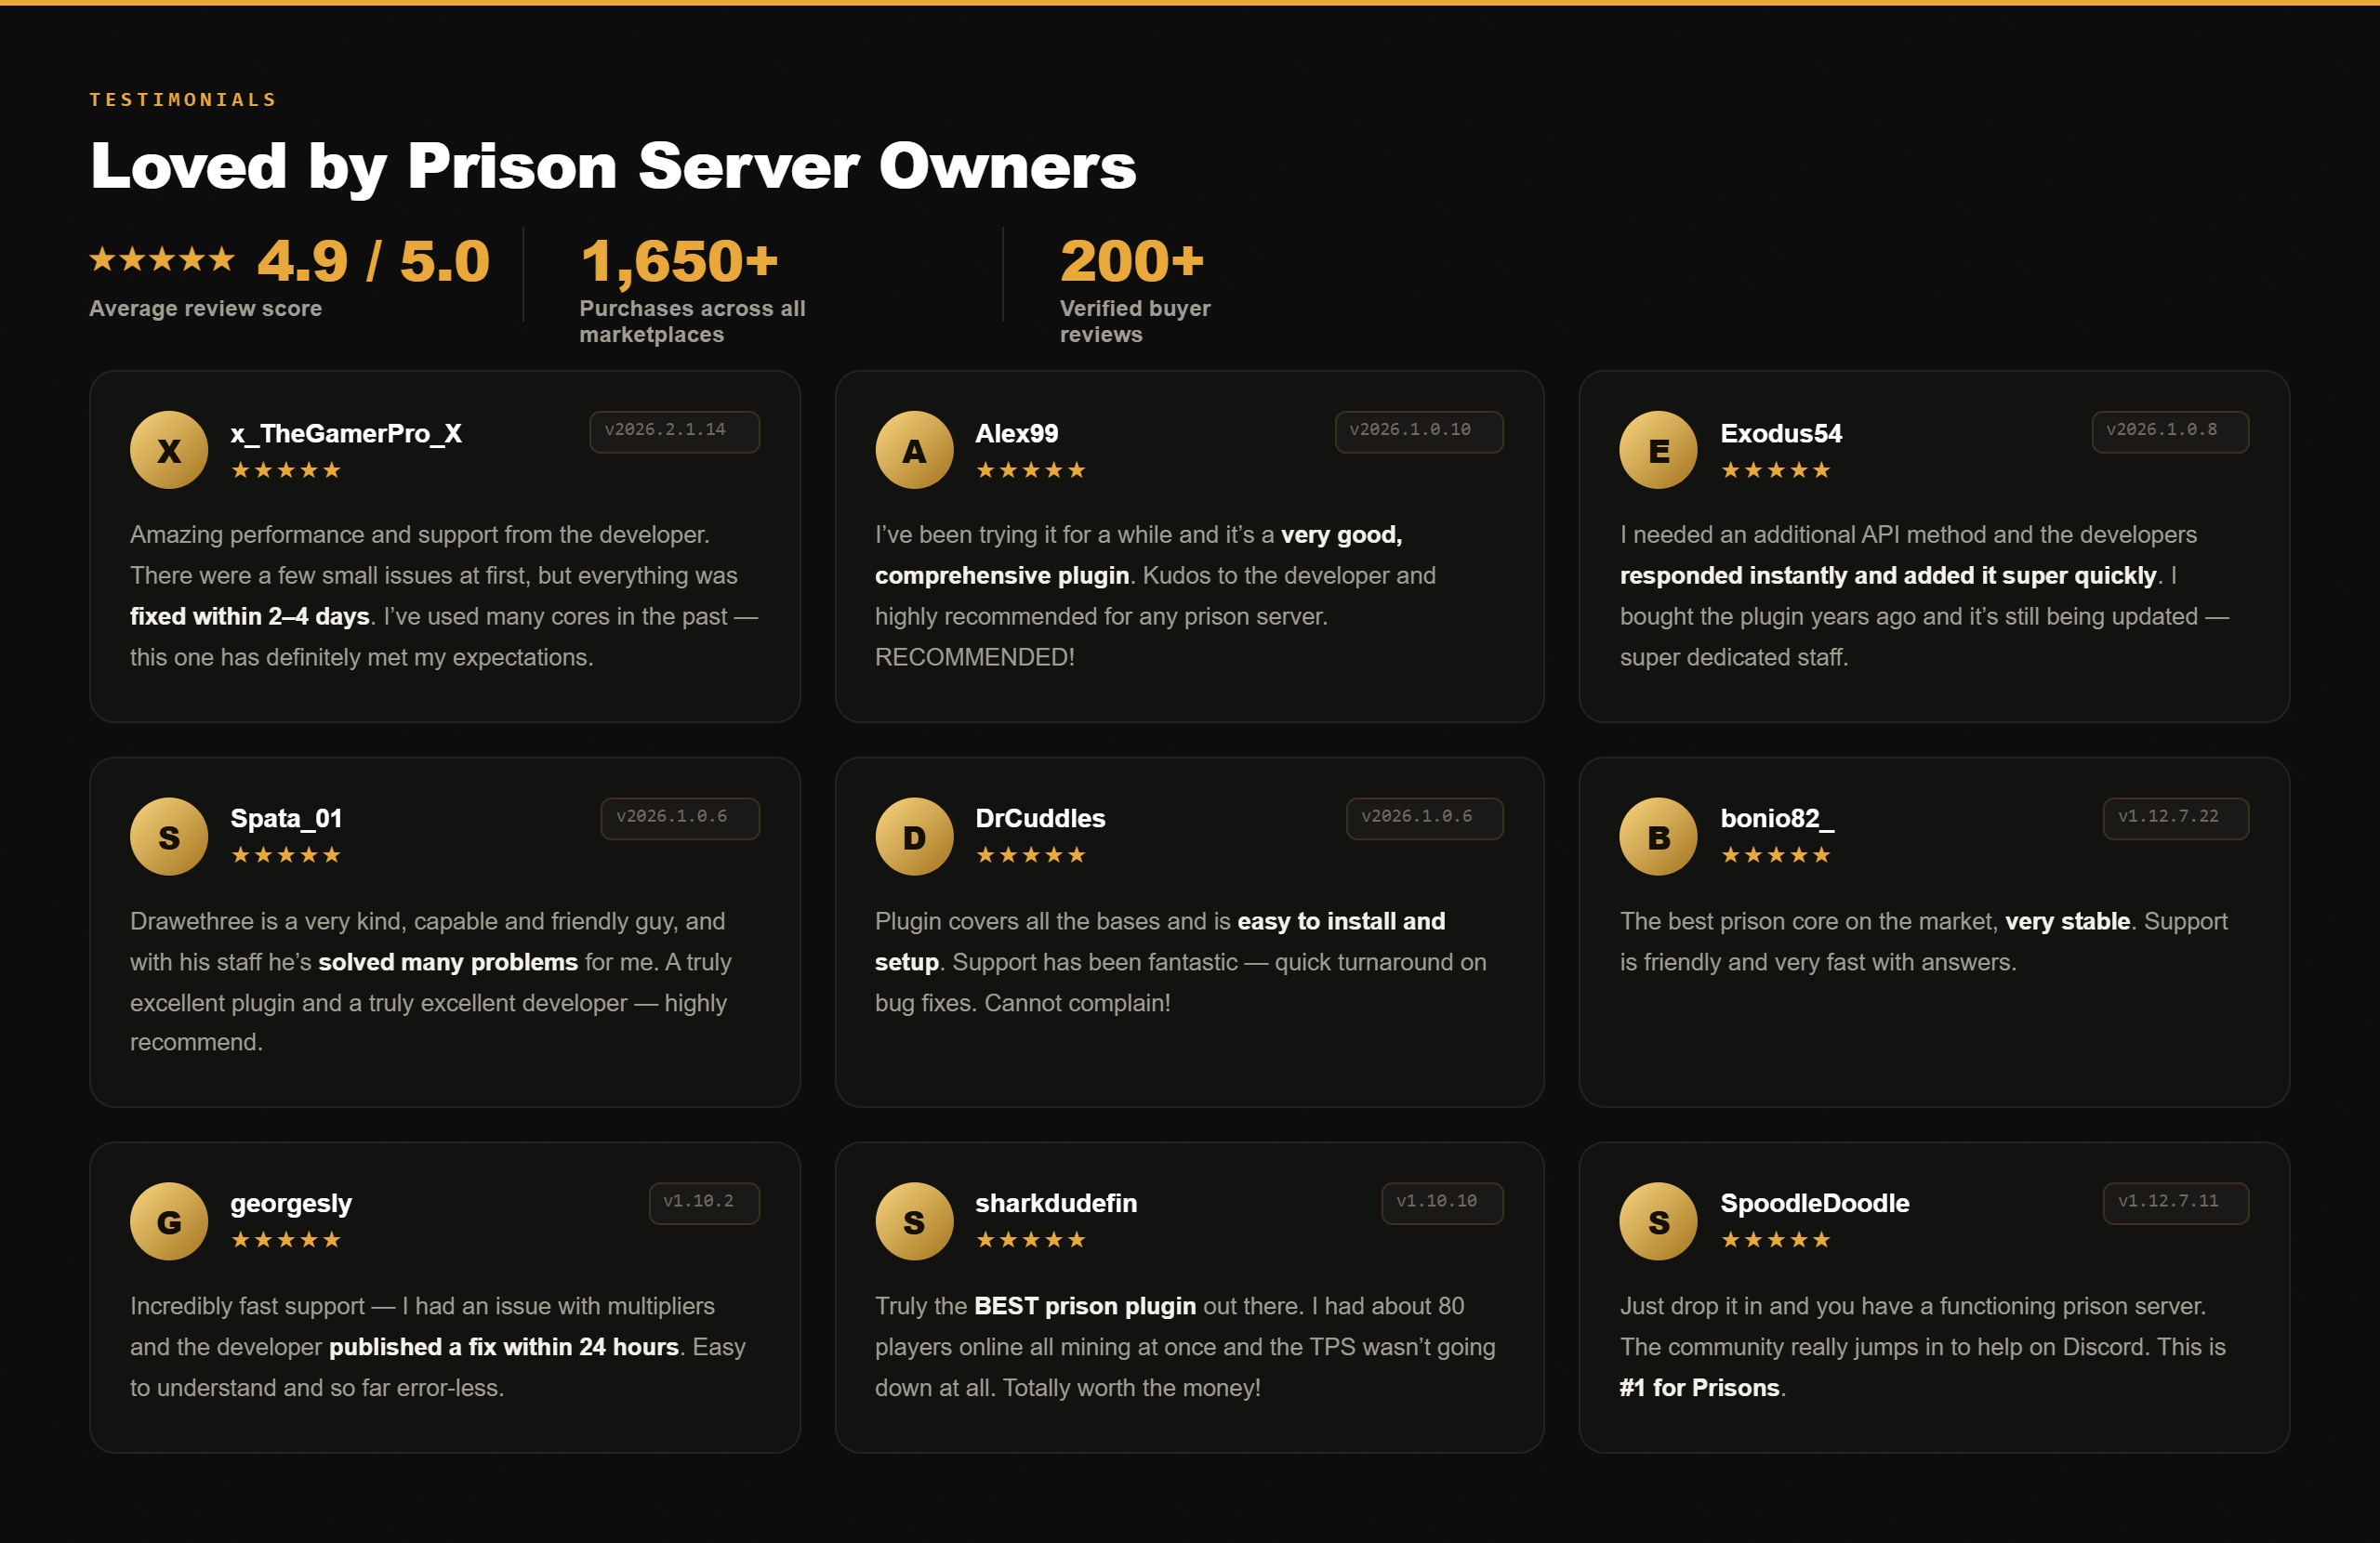This screenshot has height=1543, width=2380.
Task: Click the SpoodleDoodle S avatar
Action: (x=1658, y=1221)
